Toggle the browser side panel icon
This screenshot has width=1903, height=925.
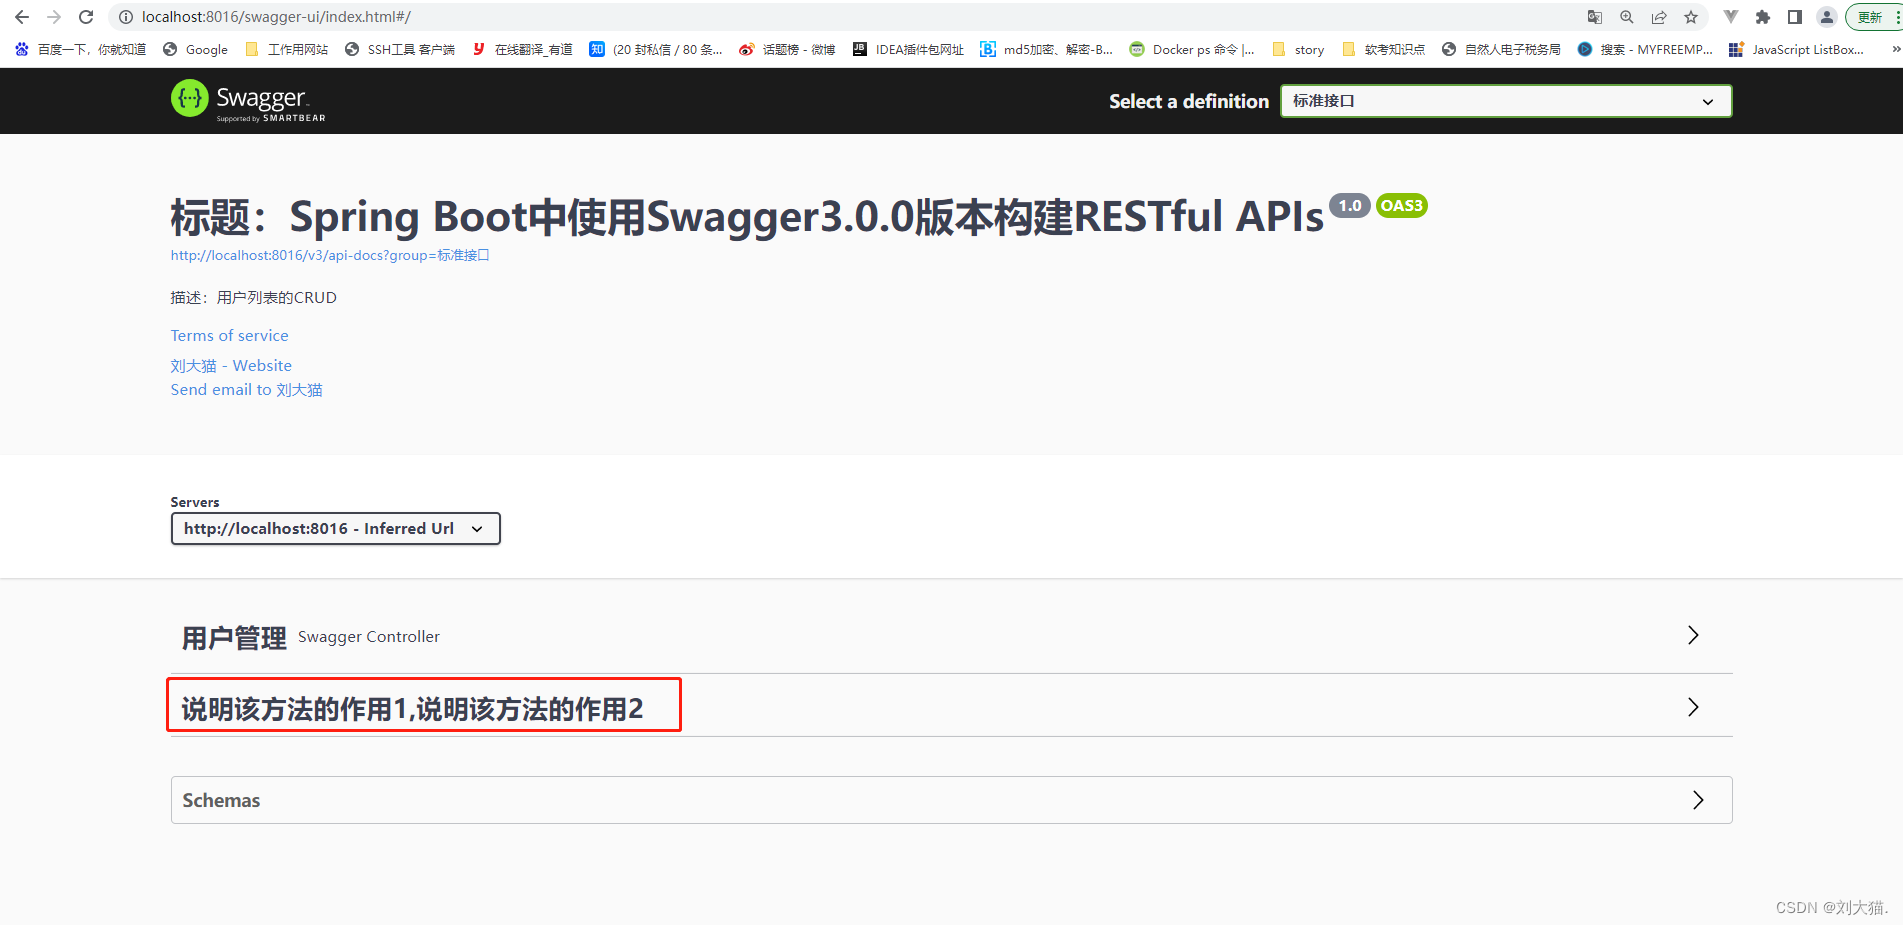point(1795,17)
